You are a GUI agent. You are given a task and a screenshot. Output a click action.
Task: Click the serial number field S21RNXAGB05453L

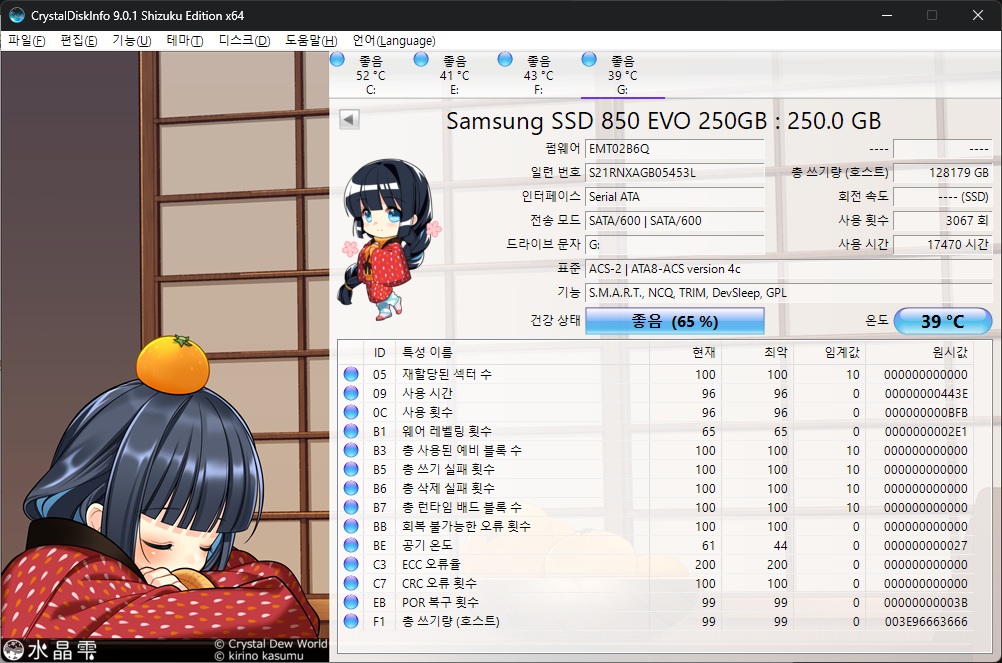(675, 172)
